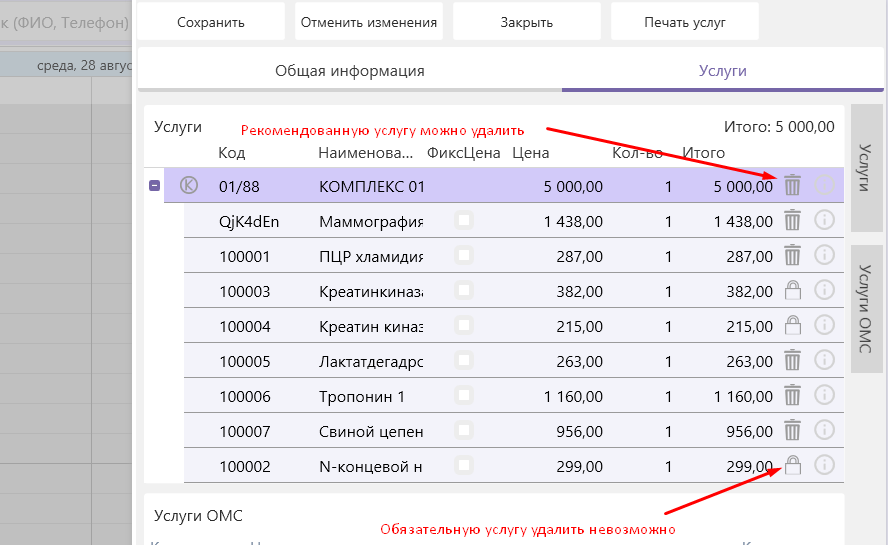Open info for КОМПЛЕКС 01 row

(825, 185)
